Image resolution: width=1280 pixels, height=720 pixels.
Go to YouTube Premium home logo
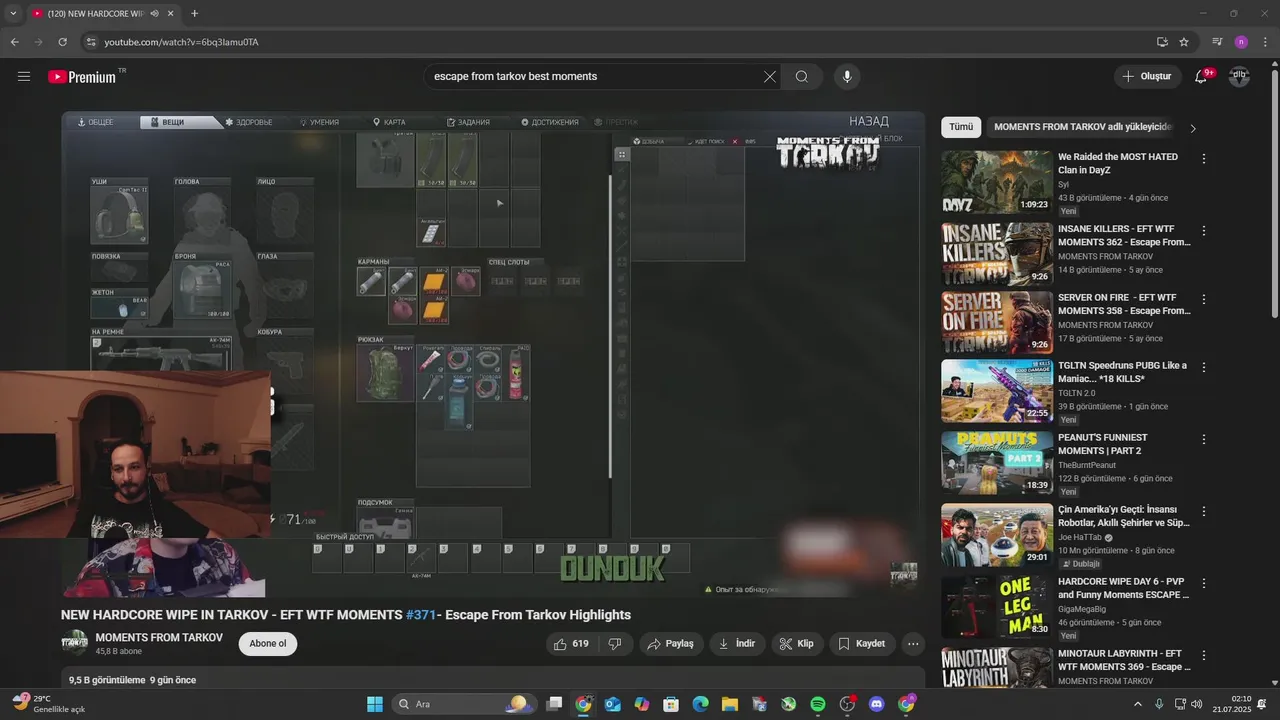[82, 76]
